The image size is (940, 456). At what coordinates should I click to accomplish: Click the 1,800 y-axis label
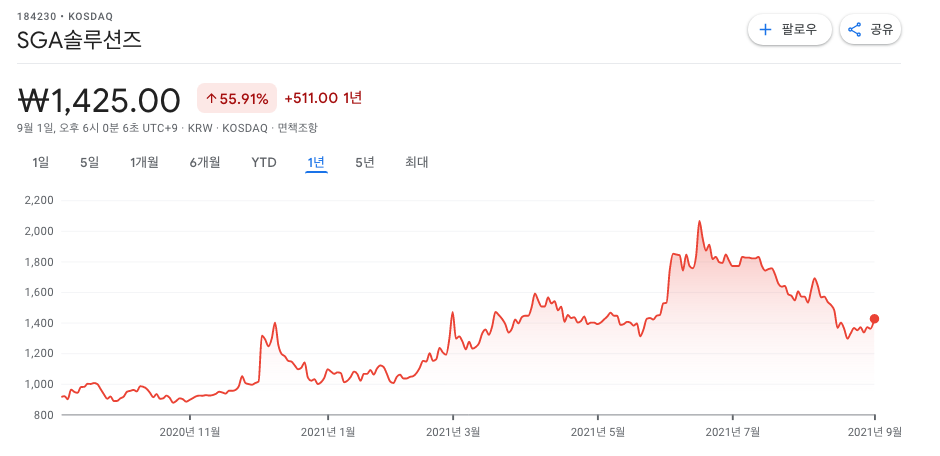[40, 262]
